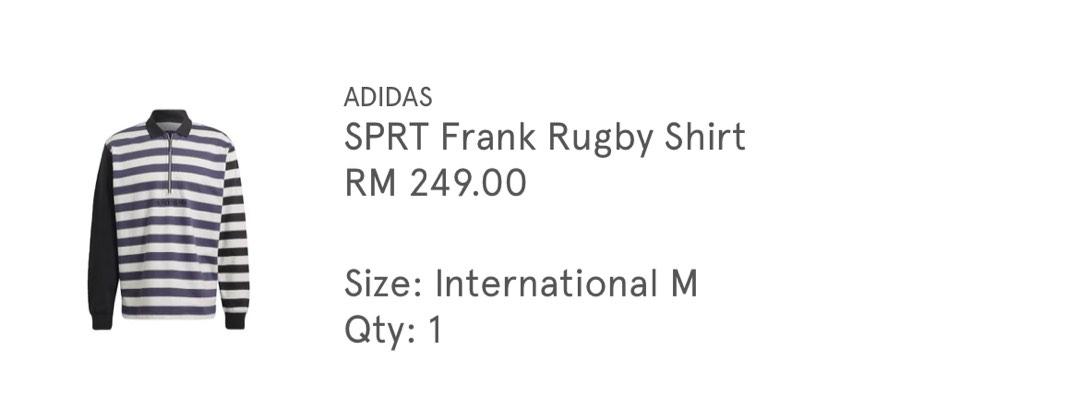1080x410 pixels.
Task: Click the size value letter "M"
Action: tap(685, 284)
